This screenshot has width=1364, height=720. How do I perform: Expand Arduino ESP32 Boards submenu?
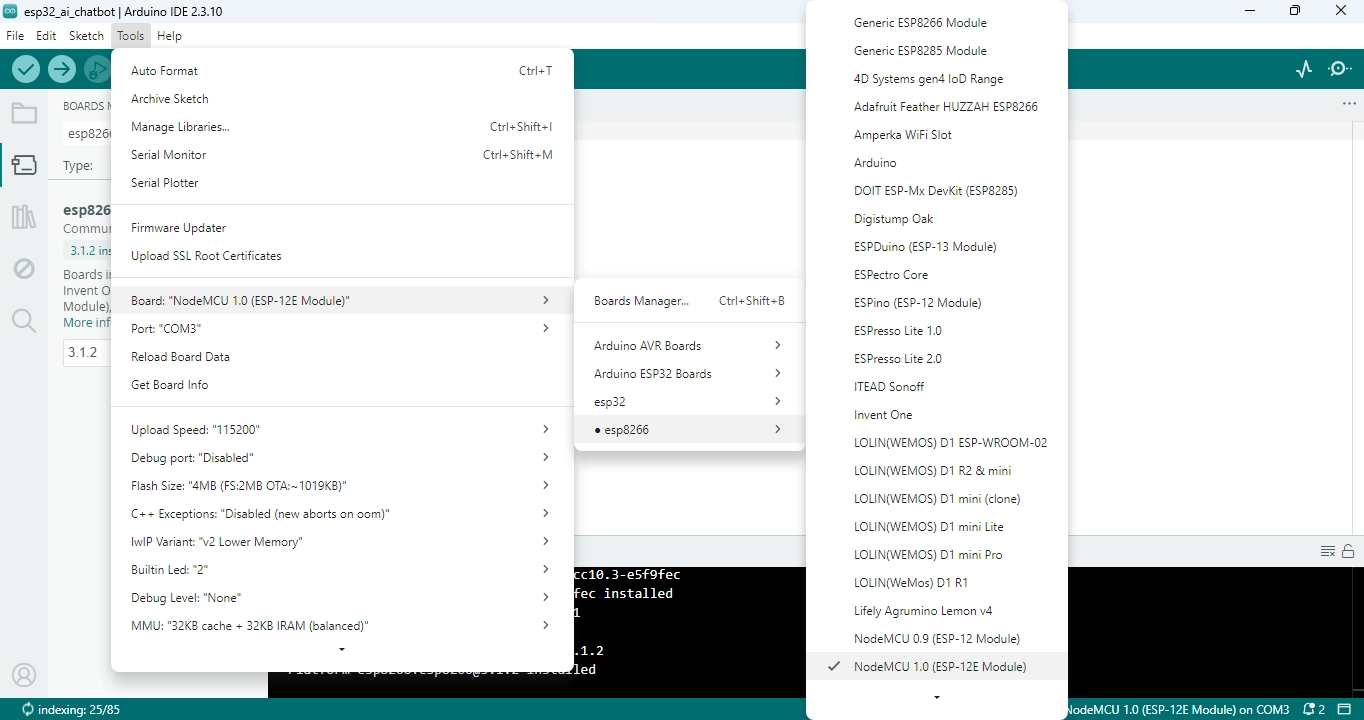[x=689, y=374]
